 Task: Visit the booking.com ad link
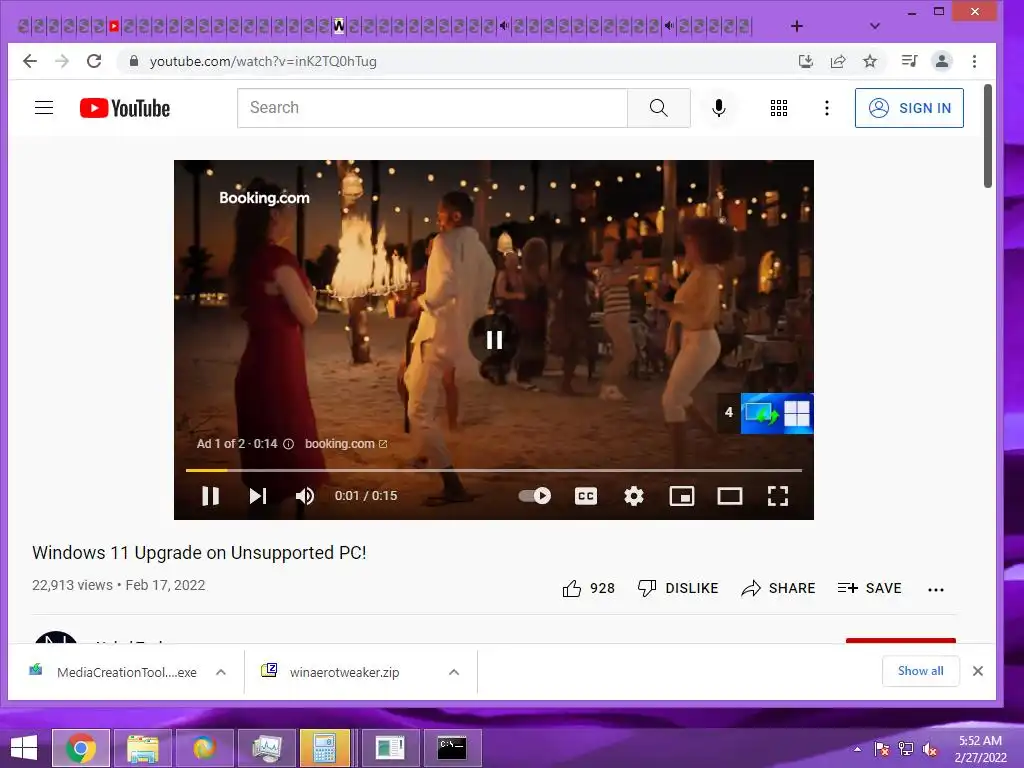pyautogui.click(x=345, y=444)
